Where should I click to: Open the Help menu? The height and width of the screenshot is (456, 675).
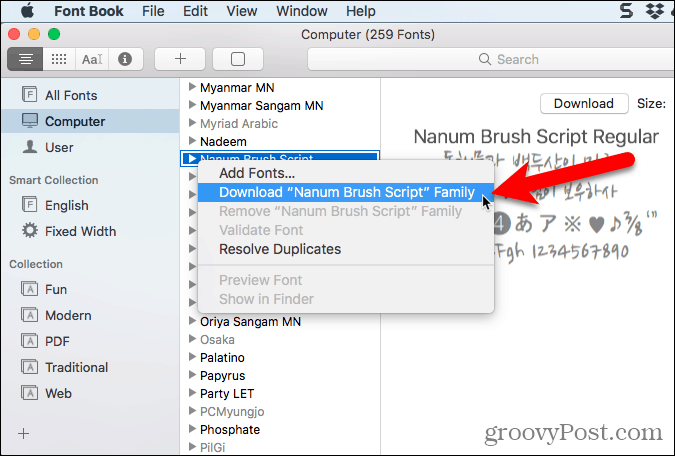coord(361,11)
